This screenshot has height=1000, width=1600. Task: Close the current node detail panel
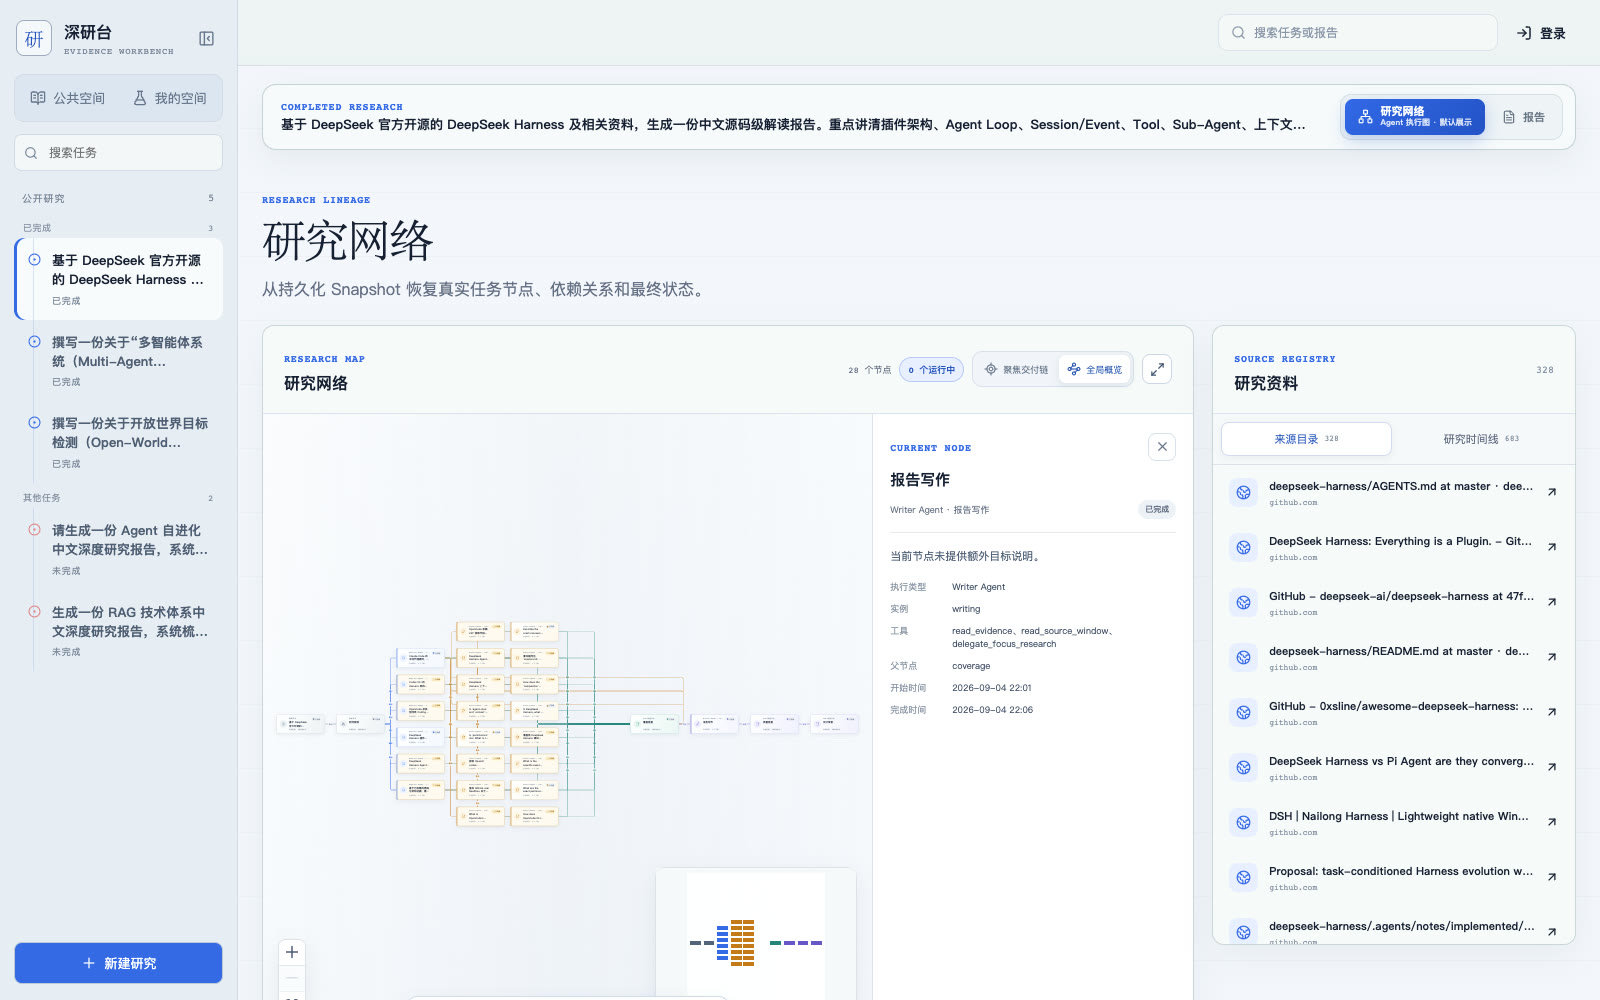point(1162,447)
